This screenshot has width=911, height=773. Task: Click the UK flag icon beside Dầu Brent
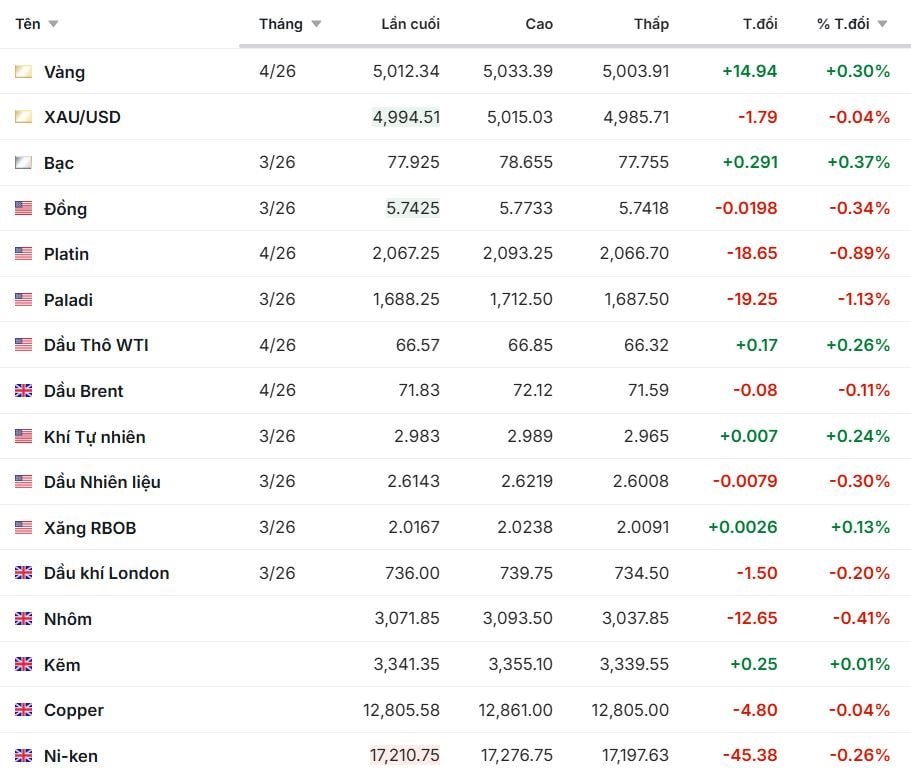point(23,391)
